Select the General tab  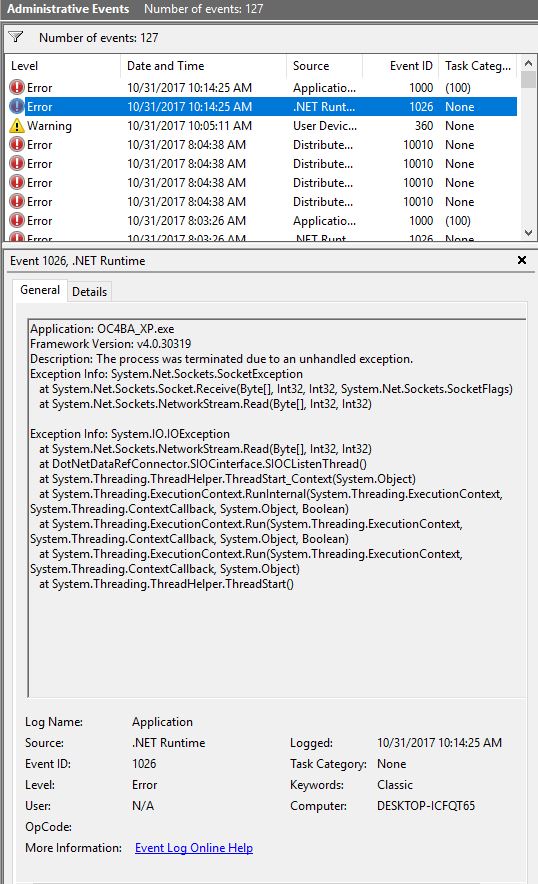tap(39, 290)
